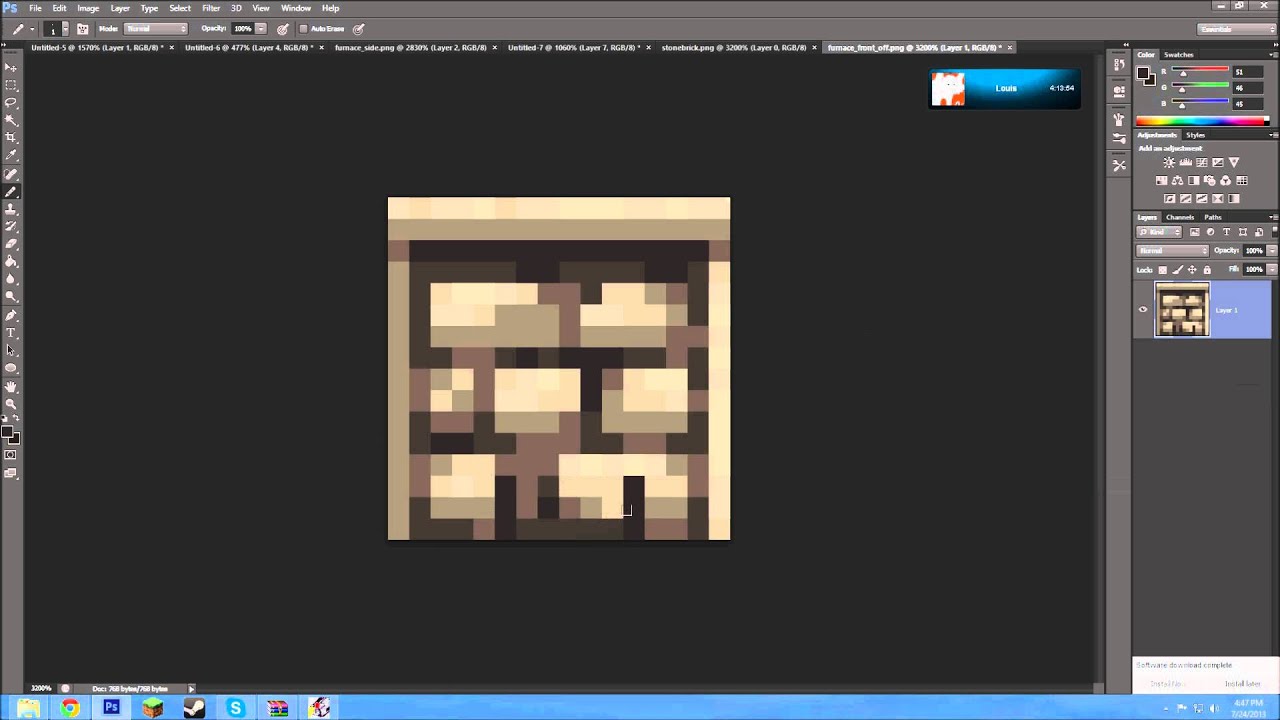Image resolution: width=1280 pixels, height=720 pixels.
Task: Select the Rectangular Marquee tool
Action: tap(11, 85)
